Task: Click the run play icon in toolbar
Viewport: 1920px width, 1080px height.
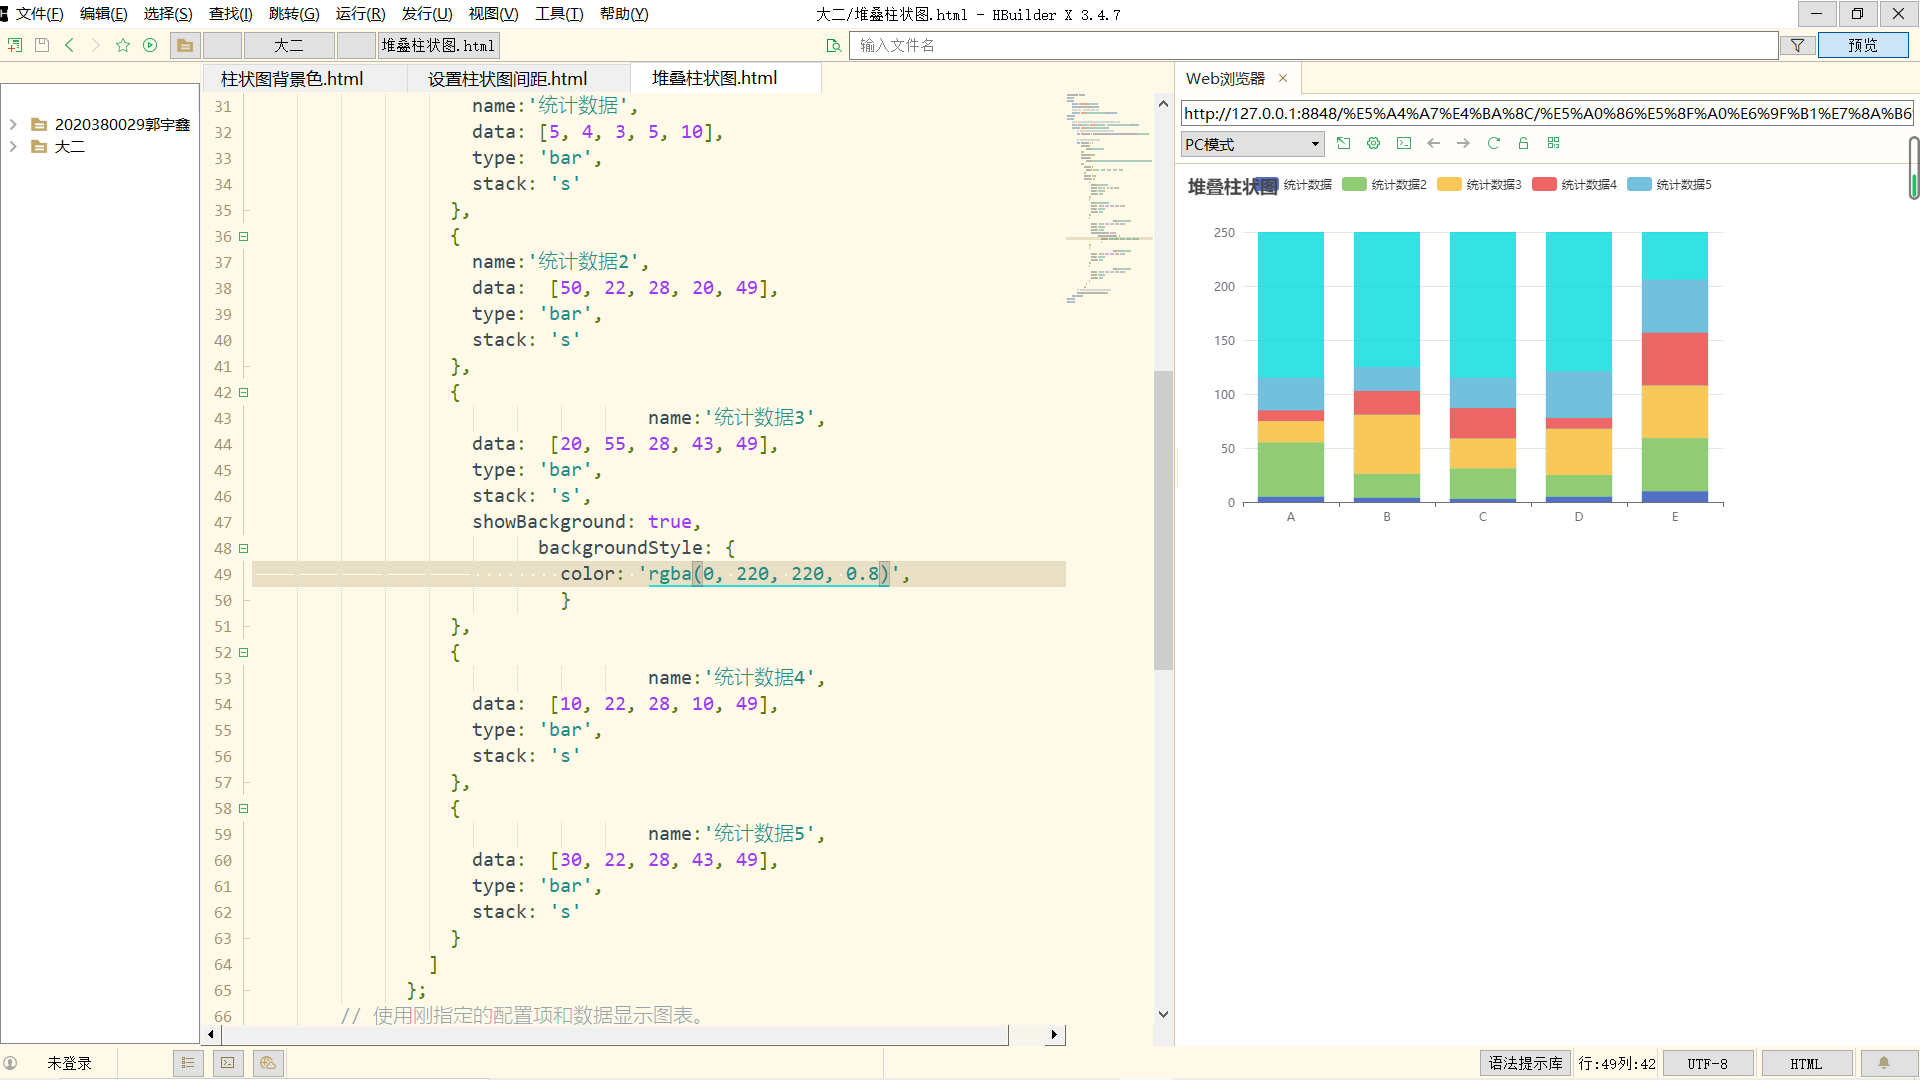Action: [x=150, y=45]
